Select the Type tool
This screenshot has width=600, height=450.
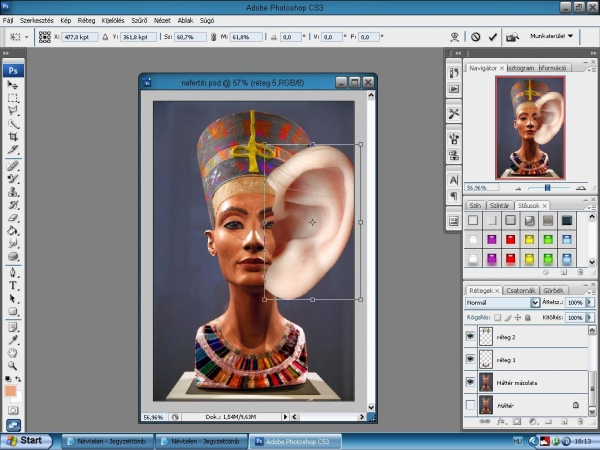point(13,285)
